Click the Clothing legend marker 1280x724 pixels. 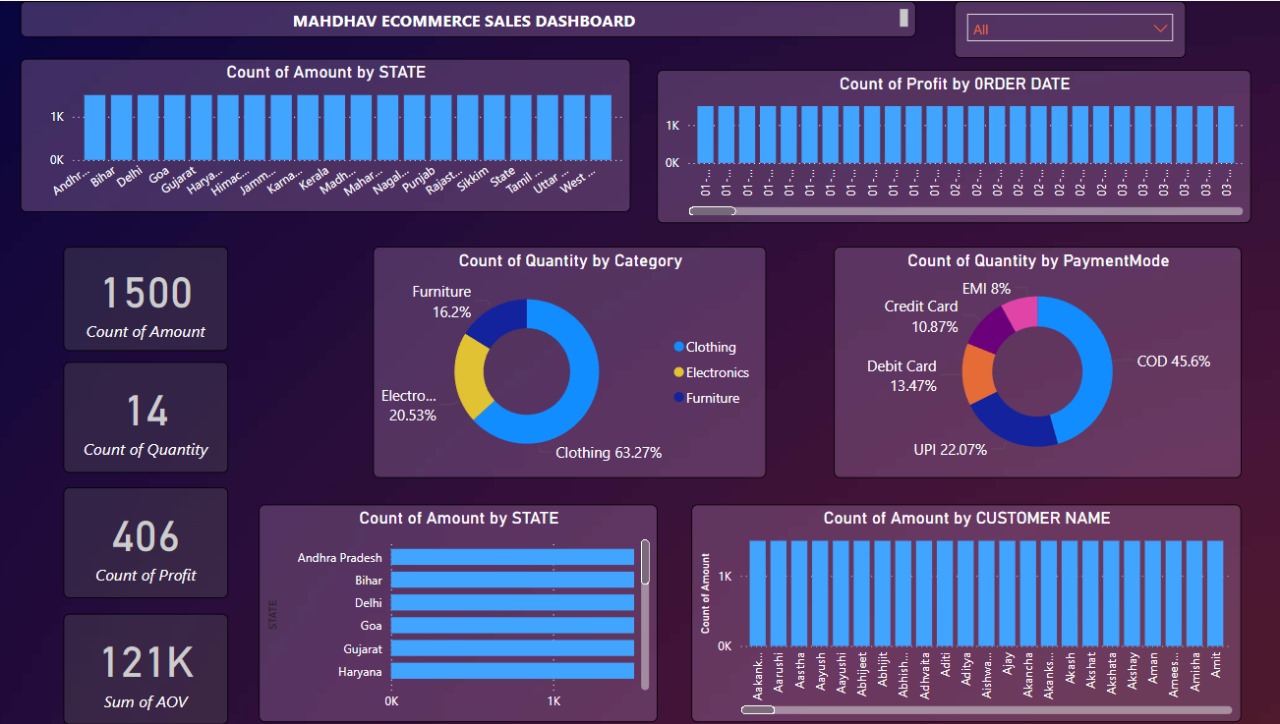pyautogui.click(x=679, y=347)
